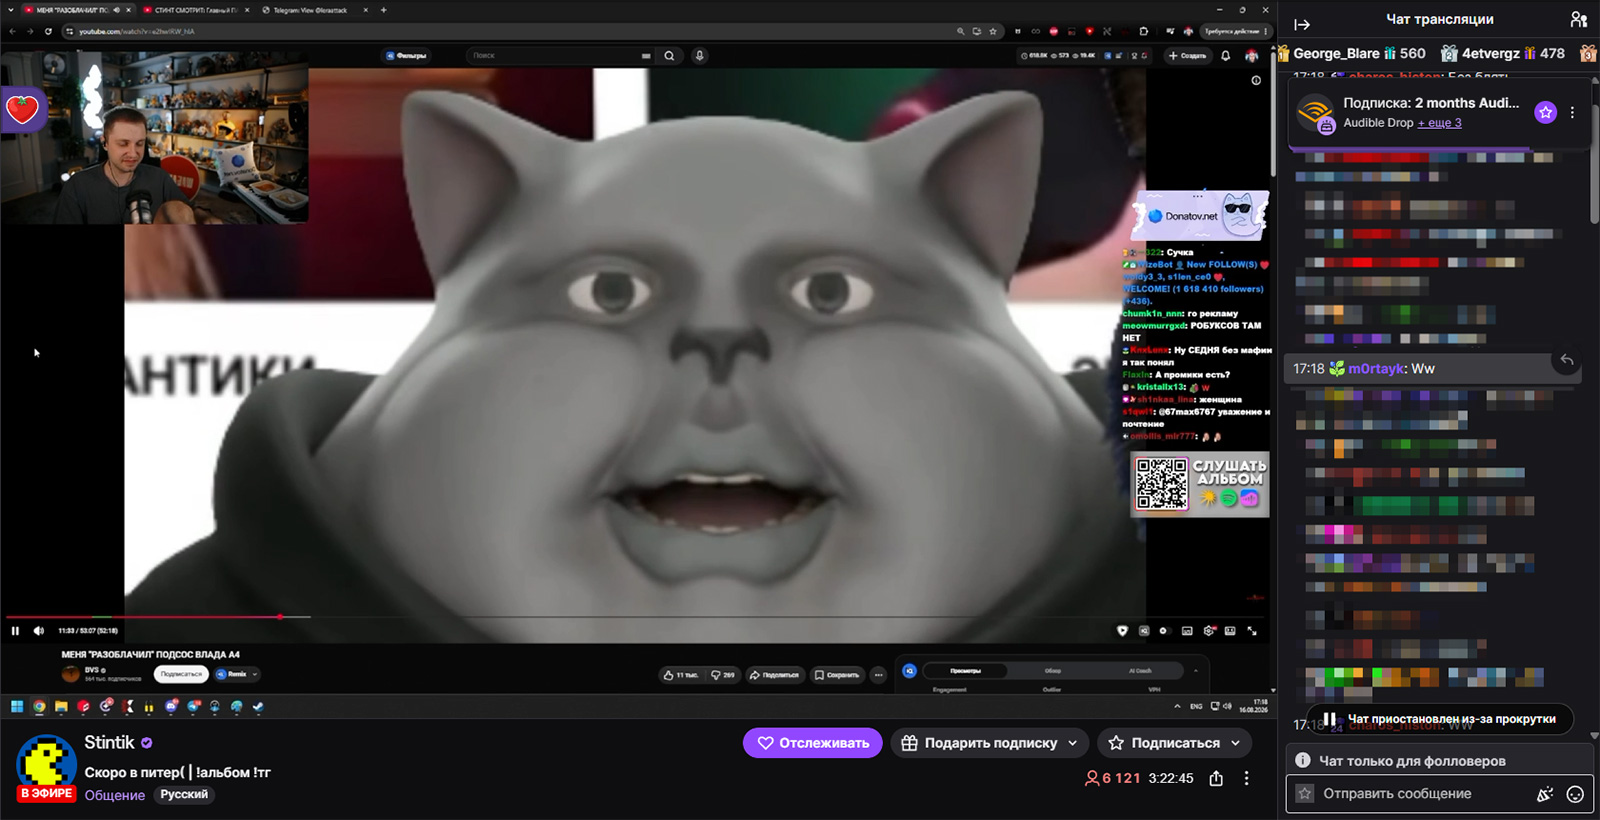Open the Stintik channel name
1600x820 pixels.
[109, 742]
